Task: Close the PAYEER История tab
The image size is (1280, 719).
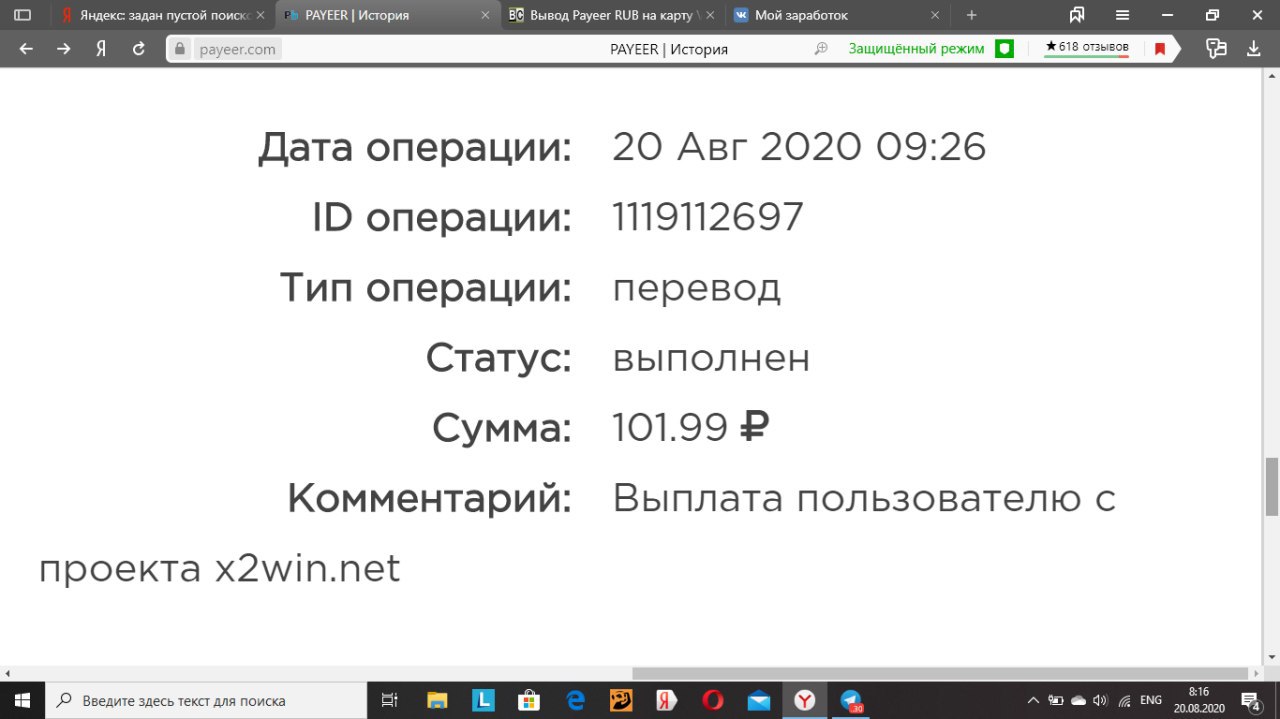Action: tap(486, 16)
